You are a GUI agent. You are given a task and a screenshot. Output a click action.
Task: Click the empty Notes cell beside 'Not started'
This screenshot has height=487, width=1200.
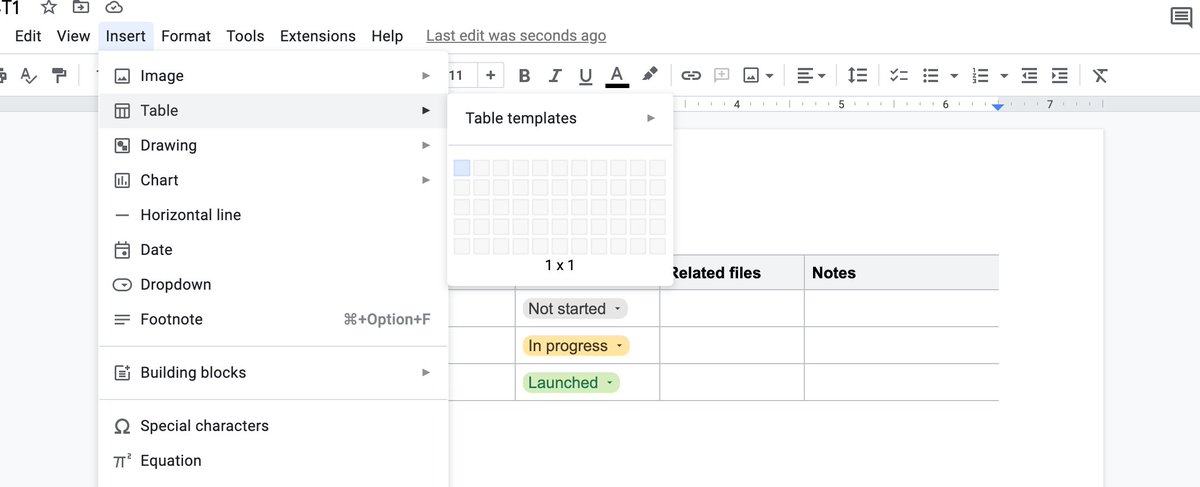pyautogui.click(x=901, y=309)
